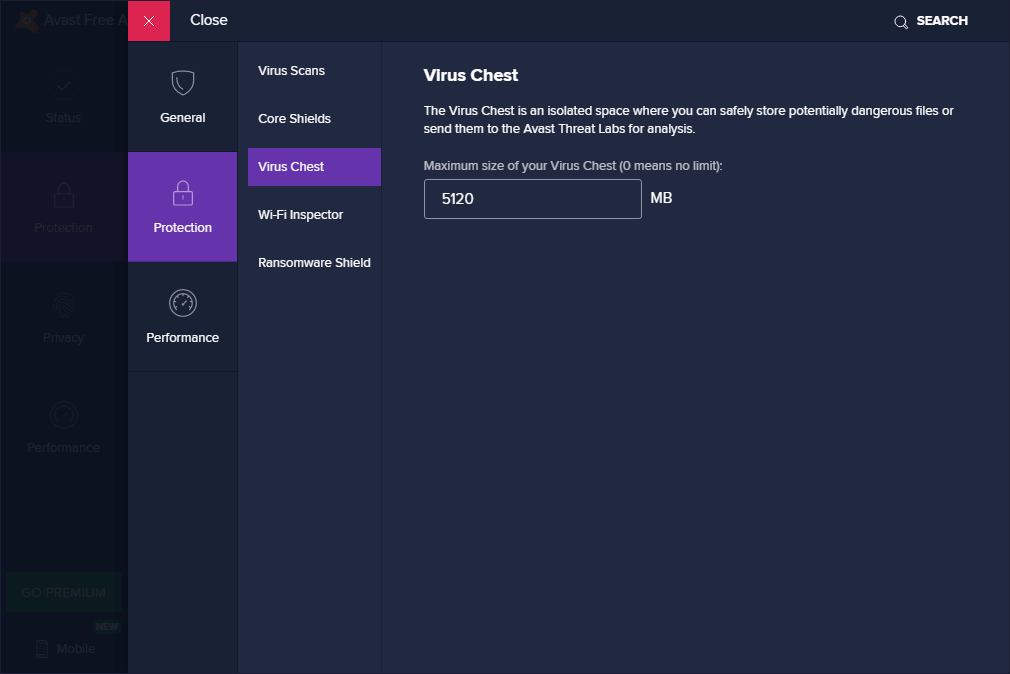Open the General settings tab
The width and height of the screenshot is (1010, 674).
pos(182,97)
